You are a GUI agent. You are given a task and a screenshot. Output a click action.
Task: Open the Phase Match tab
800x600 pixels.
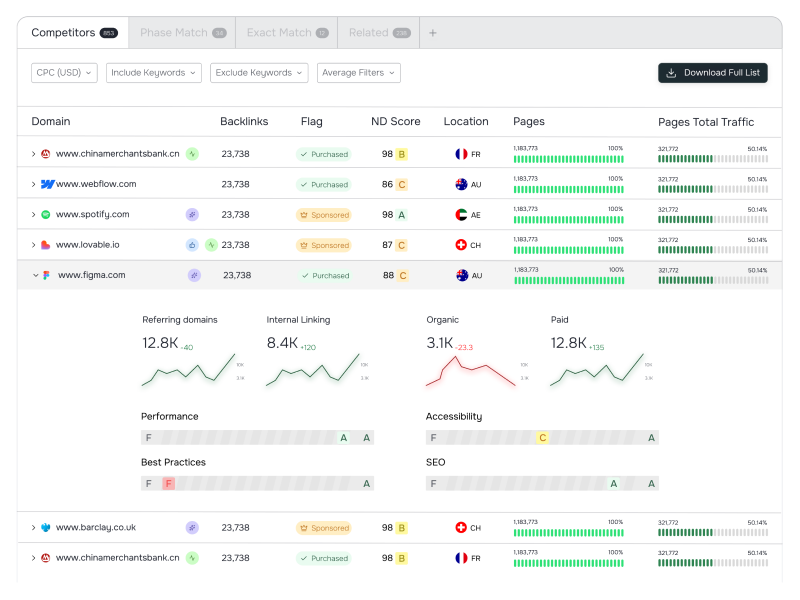183,33
